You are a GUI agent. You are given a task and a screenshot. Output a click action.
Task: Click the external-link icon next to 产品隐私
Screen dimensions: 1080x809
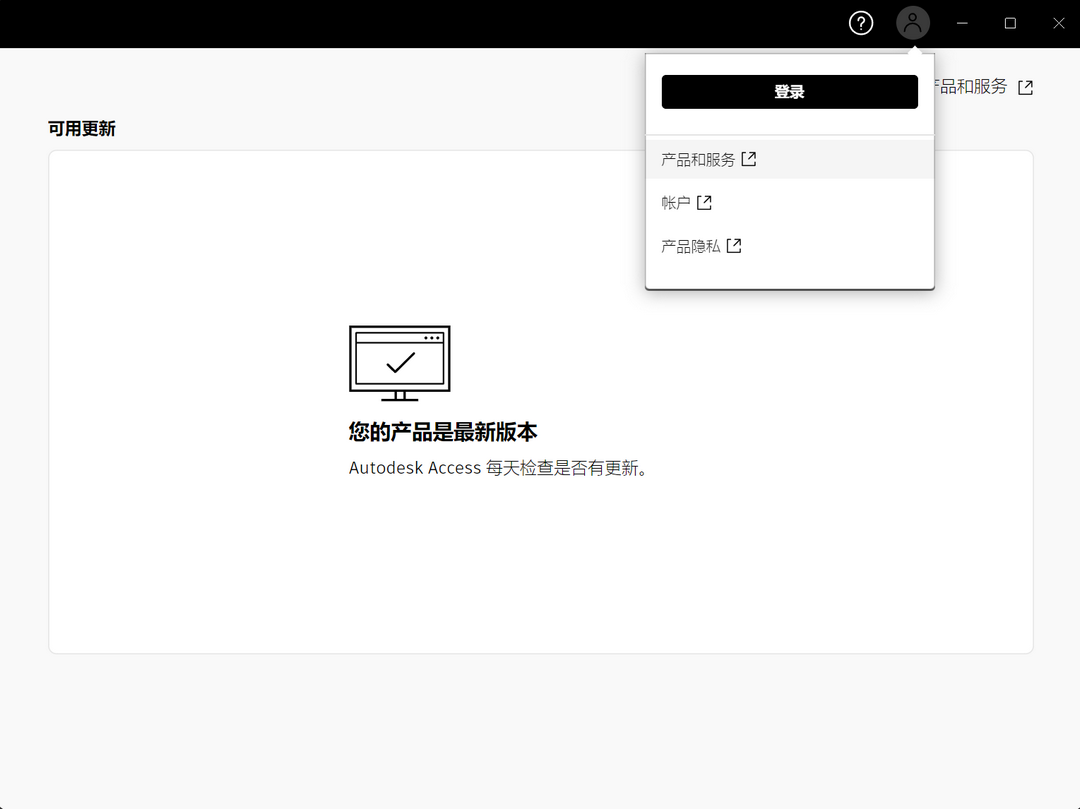tap(734, 245)
